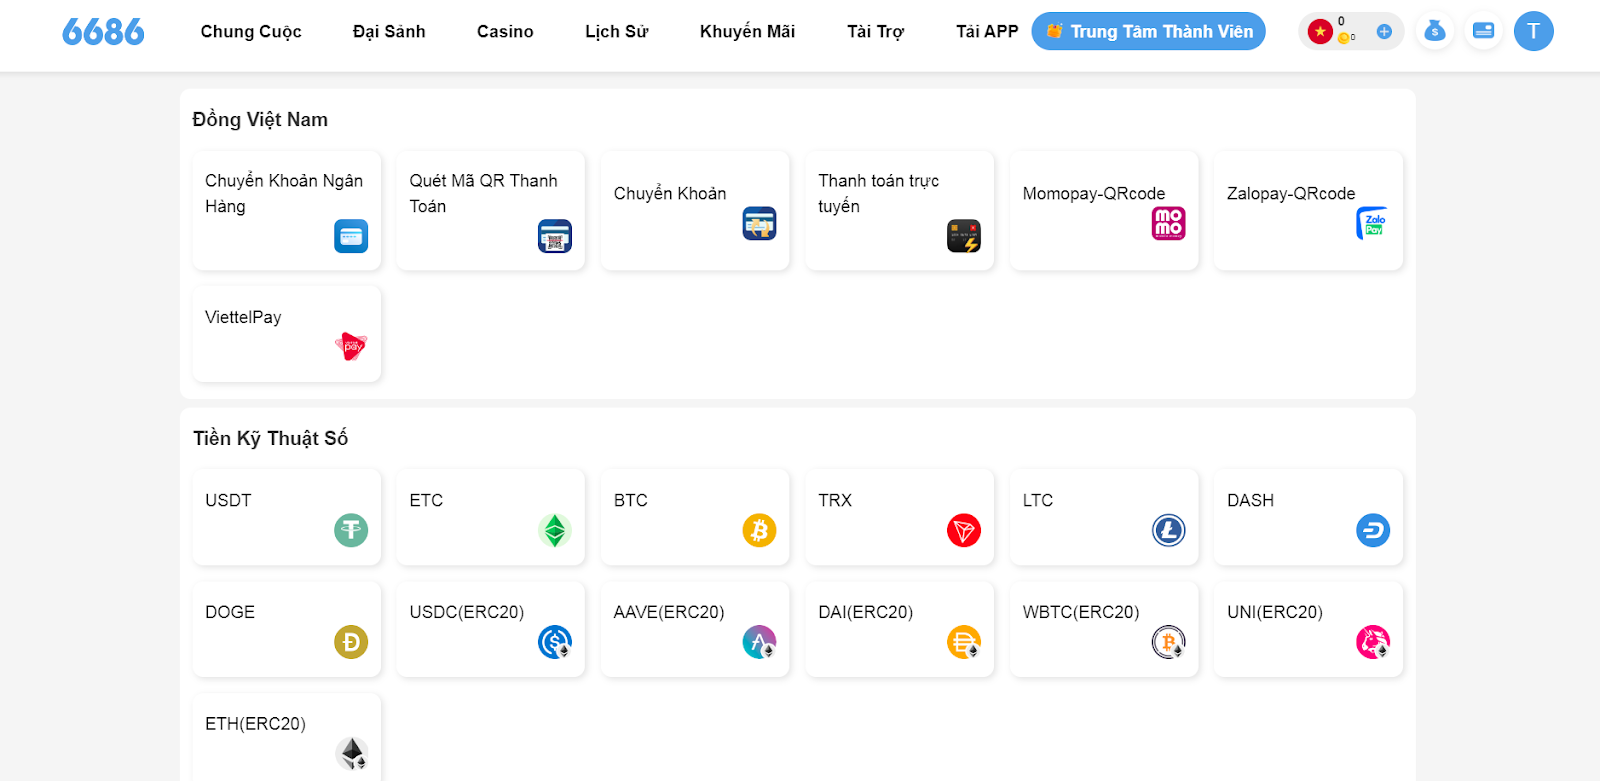Click the LTC Litecoin icon
Image resolution: width=1600 pixels, height=781 pixels.
[1169, 530]
